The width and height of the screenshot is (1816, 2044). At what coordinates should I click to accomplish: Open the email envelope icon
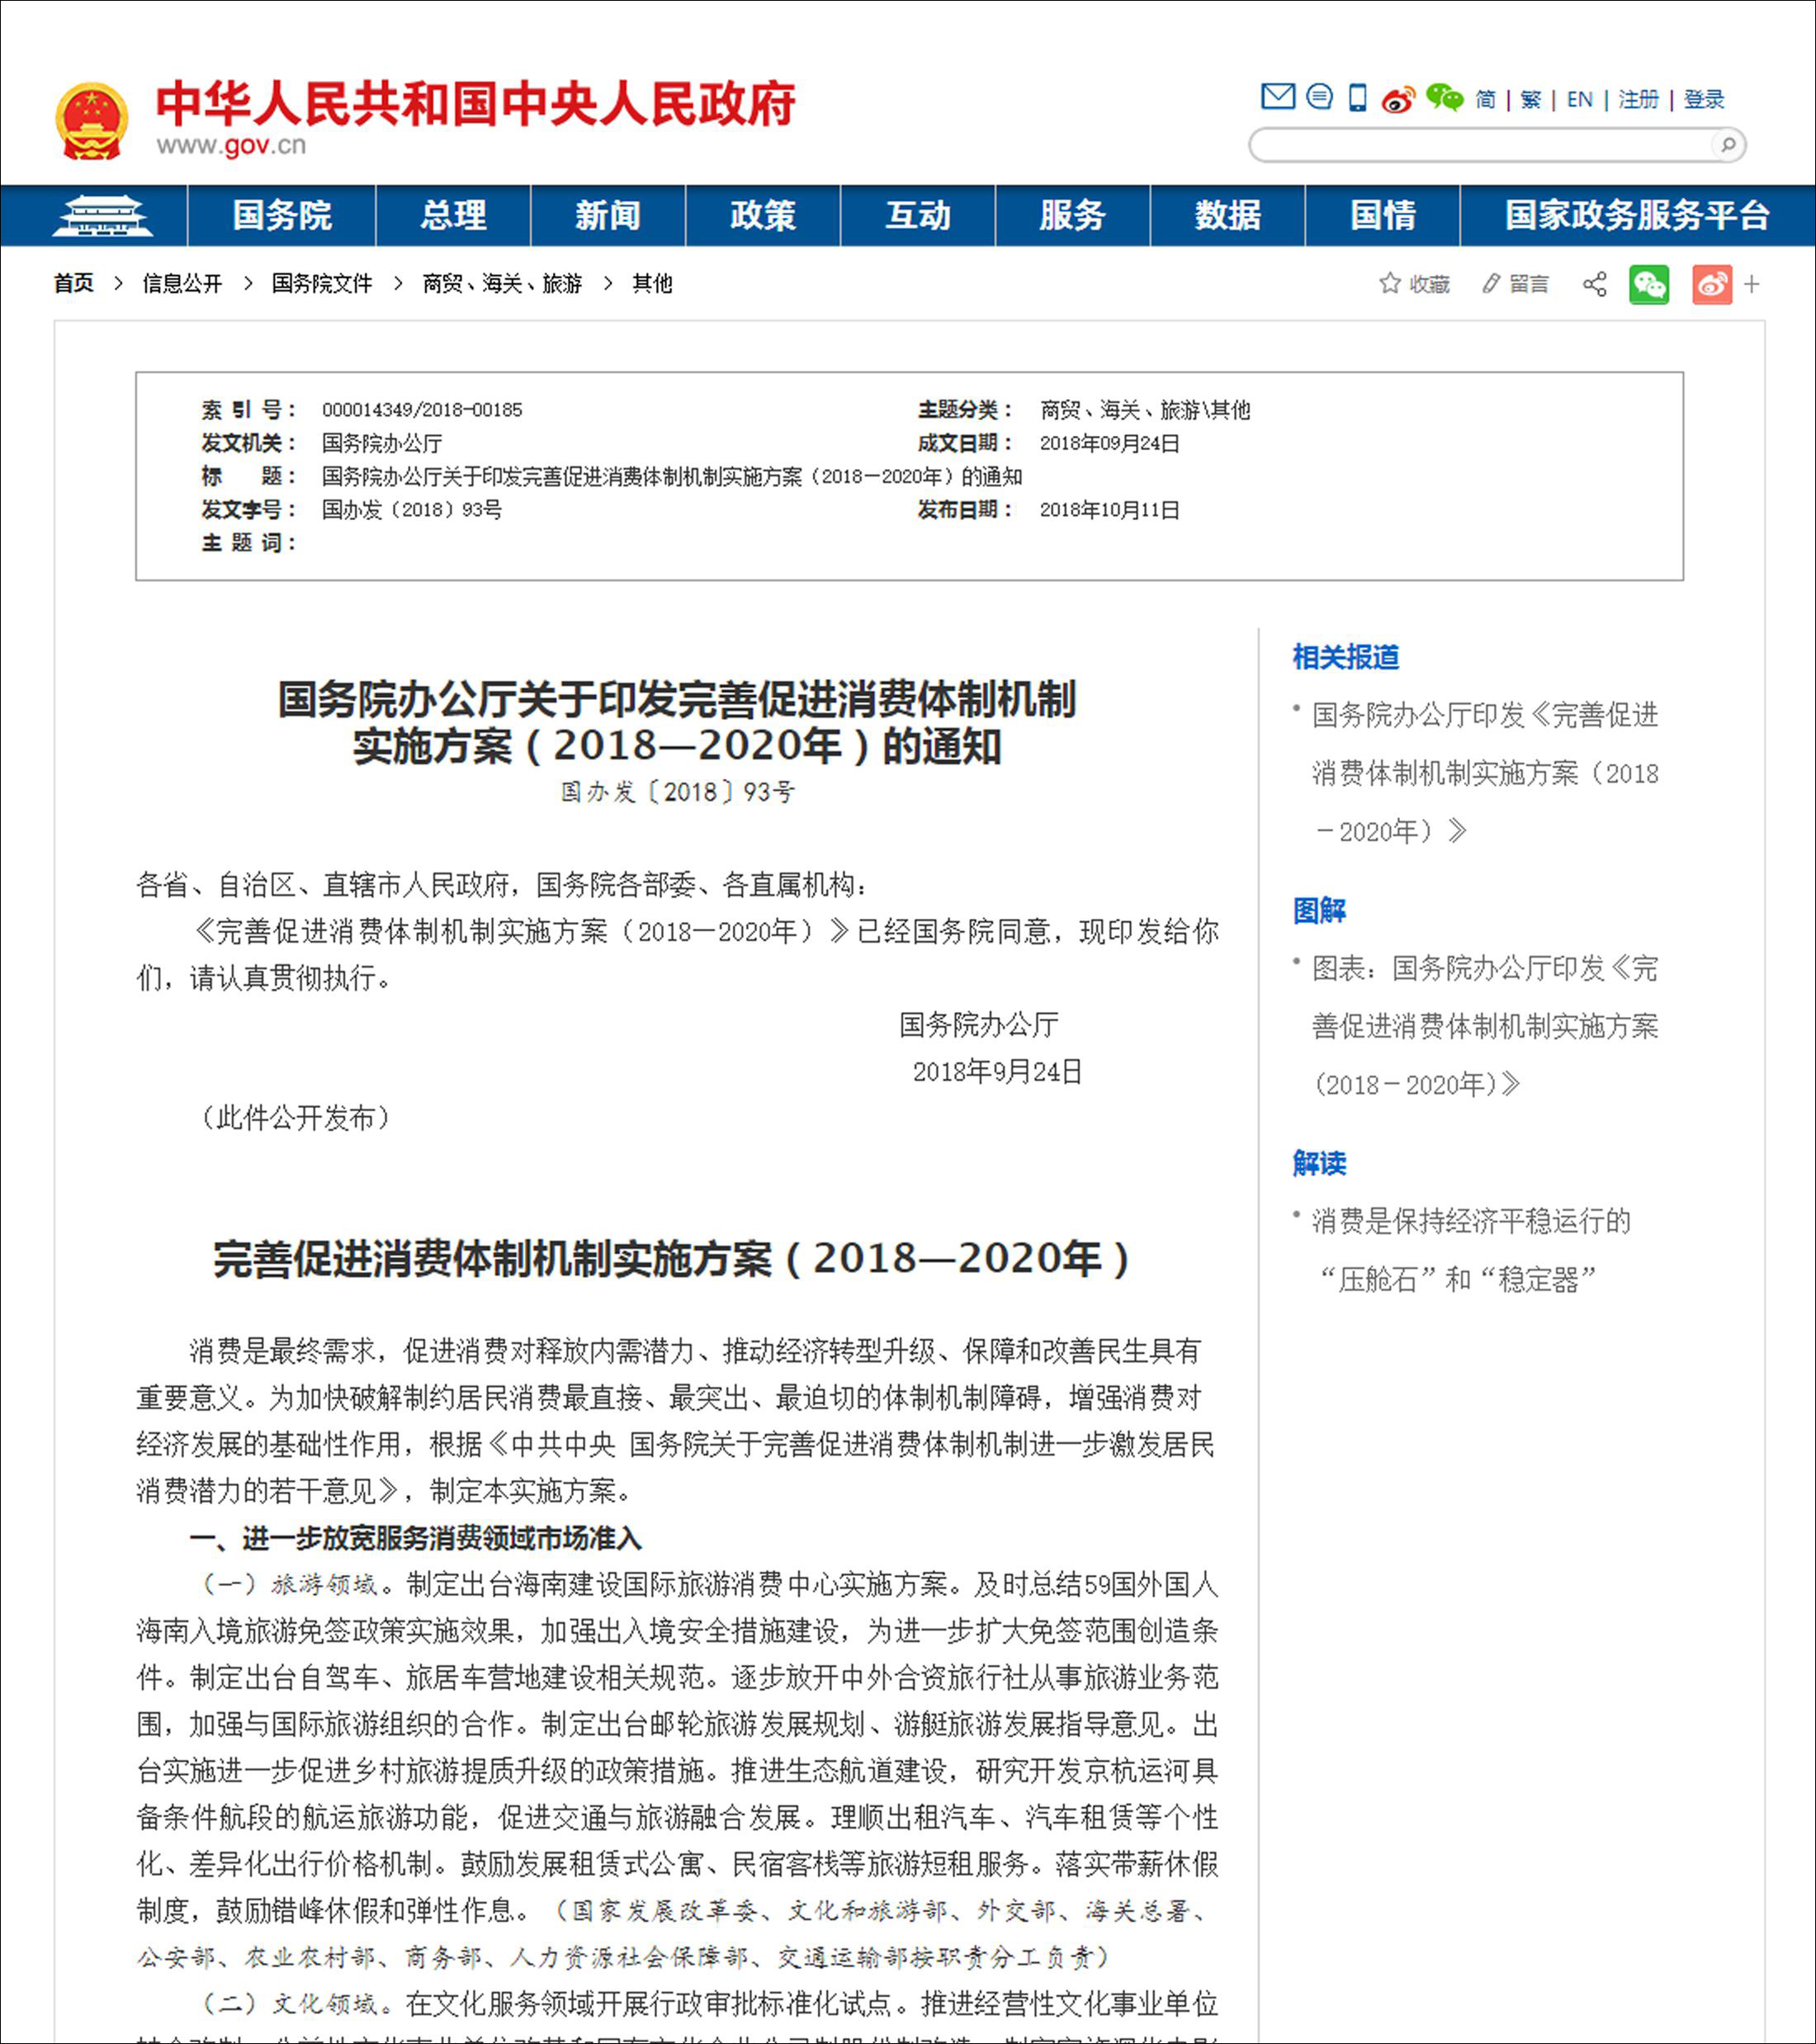click(1277, 97)
